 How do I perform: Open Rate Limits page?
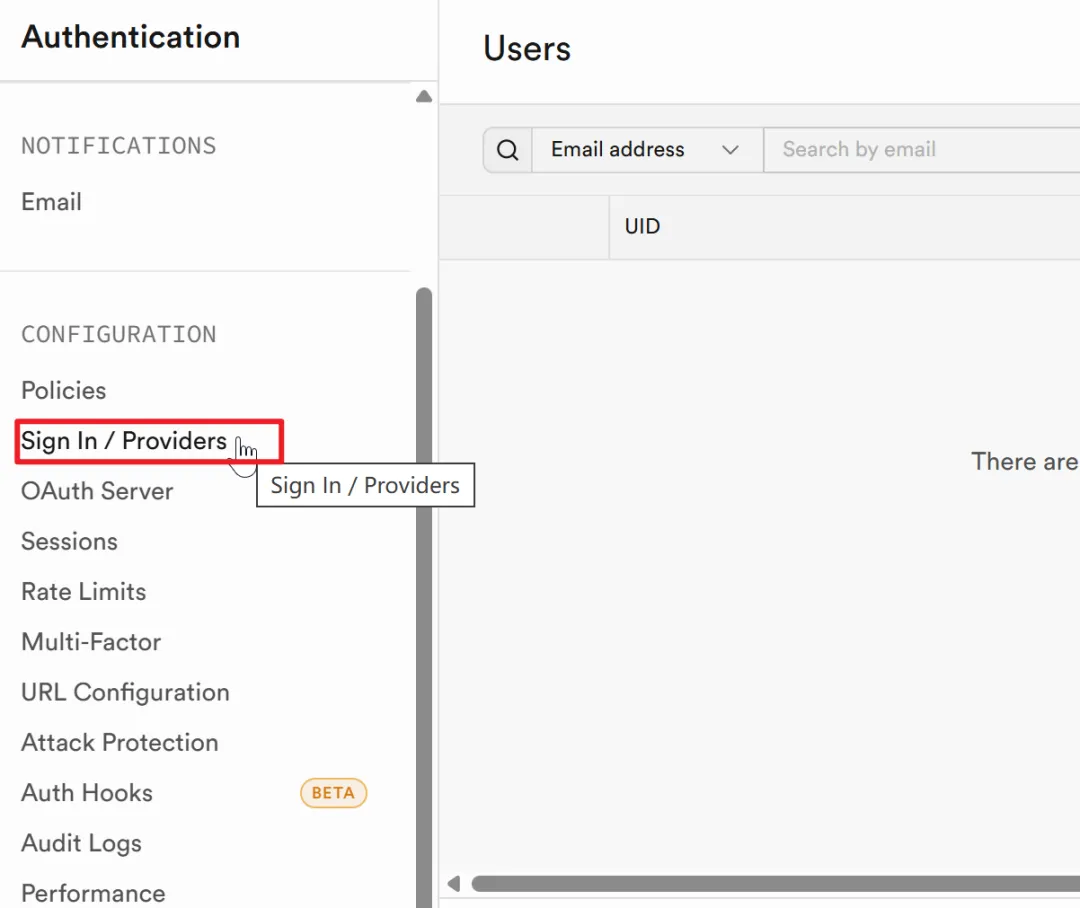(x=84, y=592)
